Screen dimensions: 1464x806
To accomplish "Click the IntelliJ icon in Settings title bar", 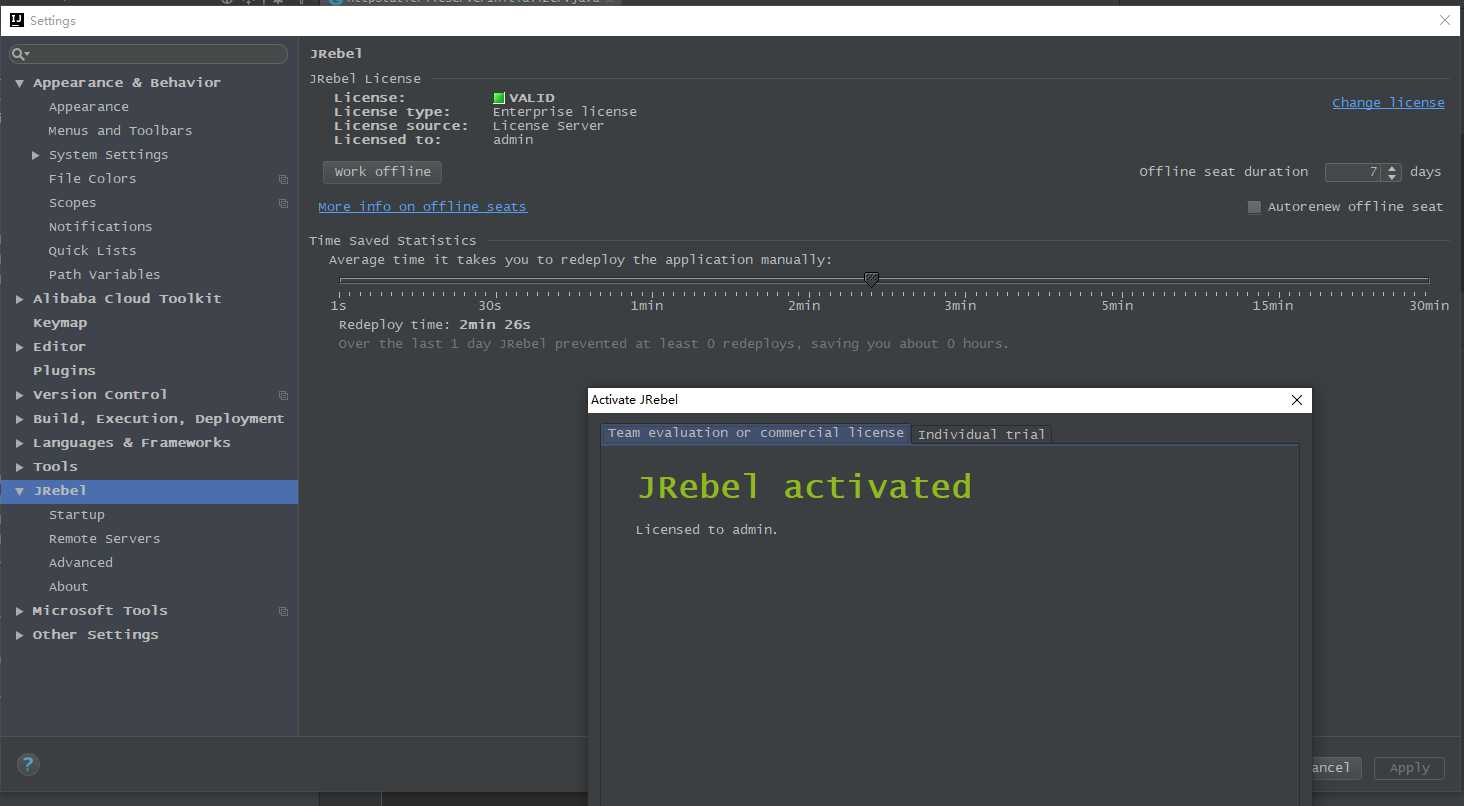I will coord(17,20).
